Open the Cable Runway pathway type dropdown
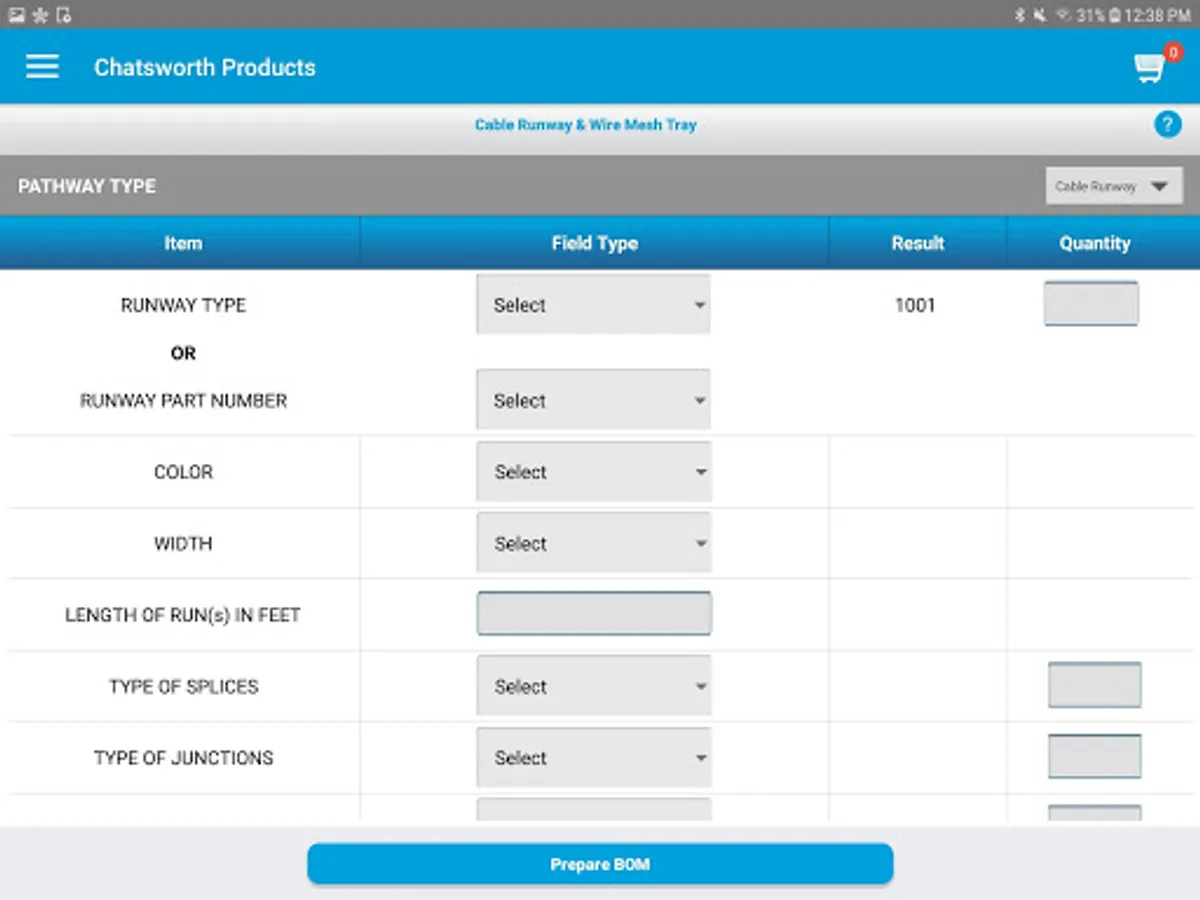This screenshot has height=900, width=1200. 1114,186
